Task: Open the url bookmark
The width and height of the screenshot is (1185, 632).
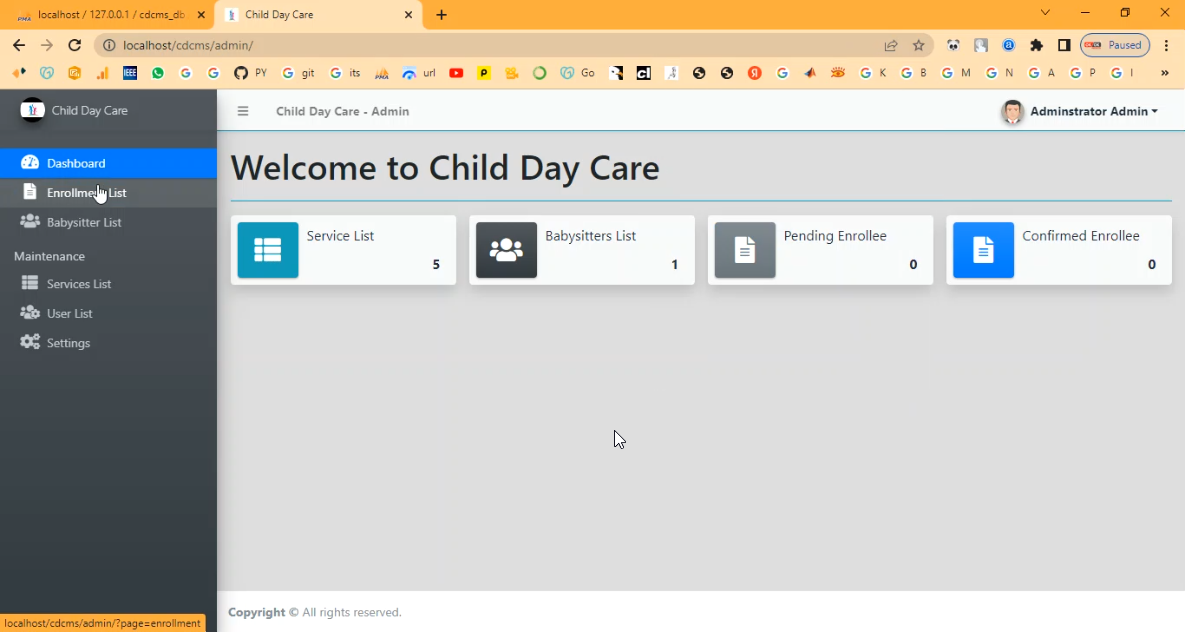Action: [419, 73]
